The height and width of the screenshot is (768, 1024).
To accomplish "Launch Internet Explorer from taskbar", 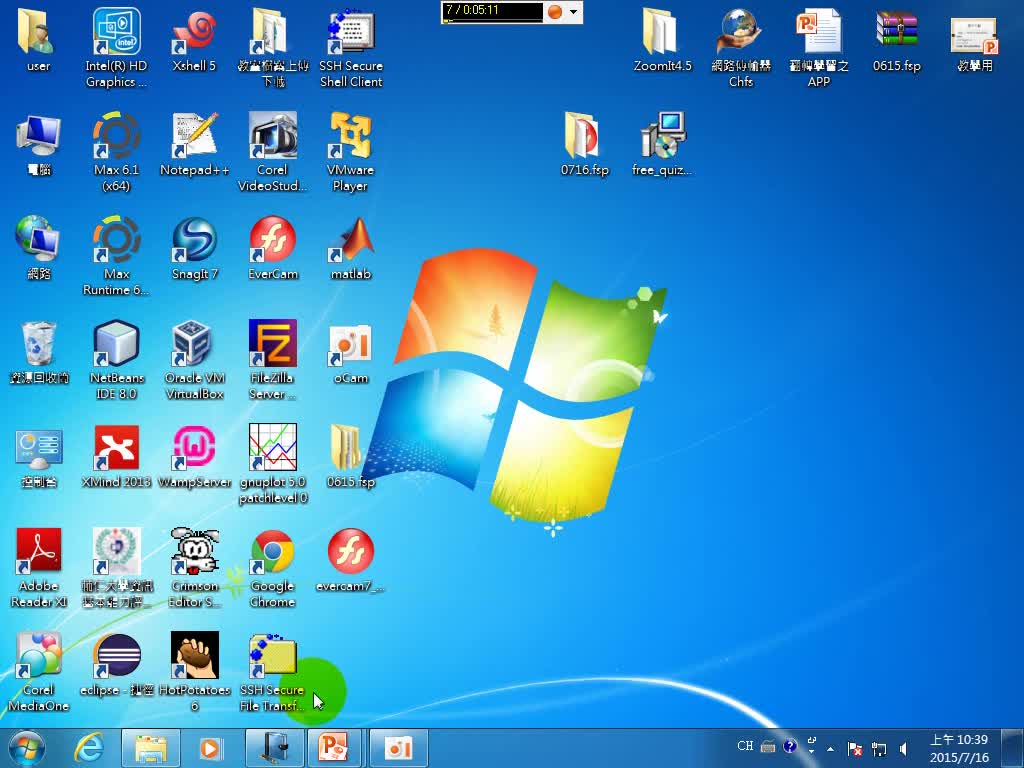I will tap(89, 748).
